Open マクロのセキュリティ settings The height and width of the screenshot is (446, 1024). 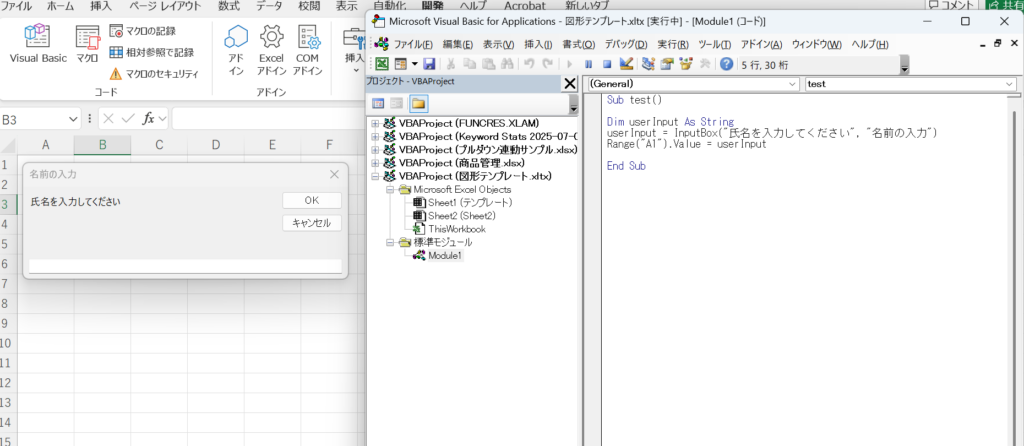point(153,74)
